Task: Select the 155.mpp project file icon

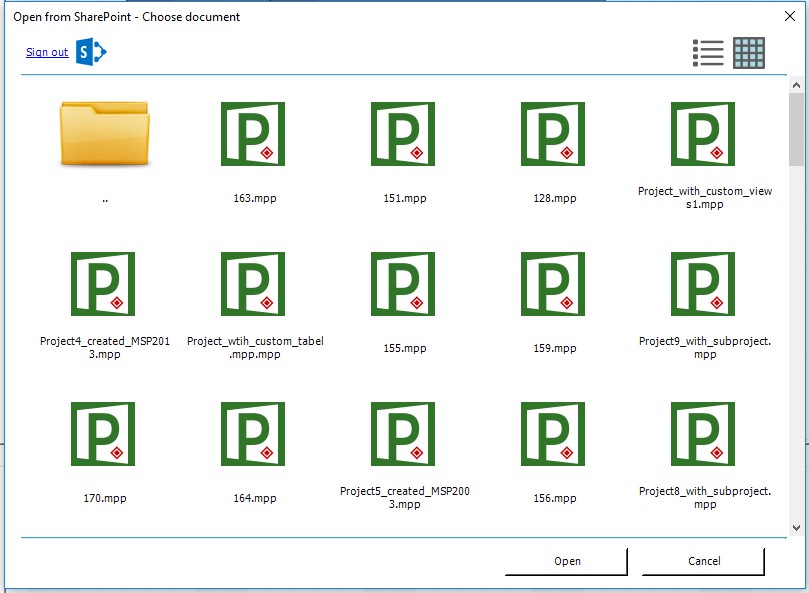Action: click(x=403, y=284)
